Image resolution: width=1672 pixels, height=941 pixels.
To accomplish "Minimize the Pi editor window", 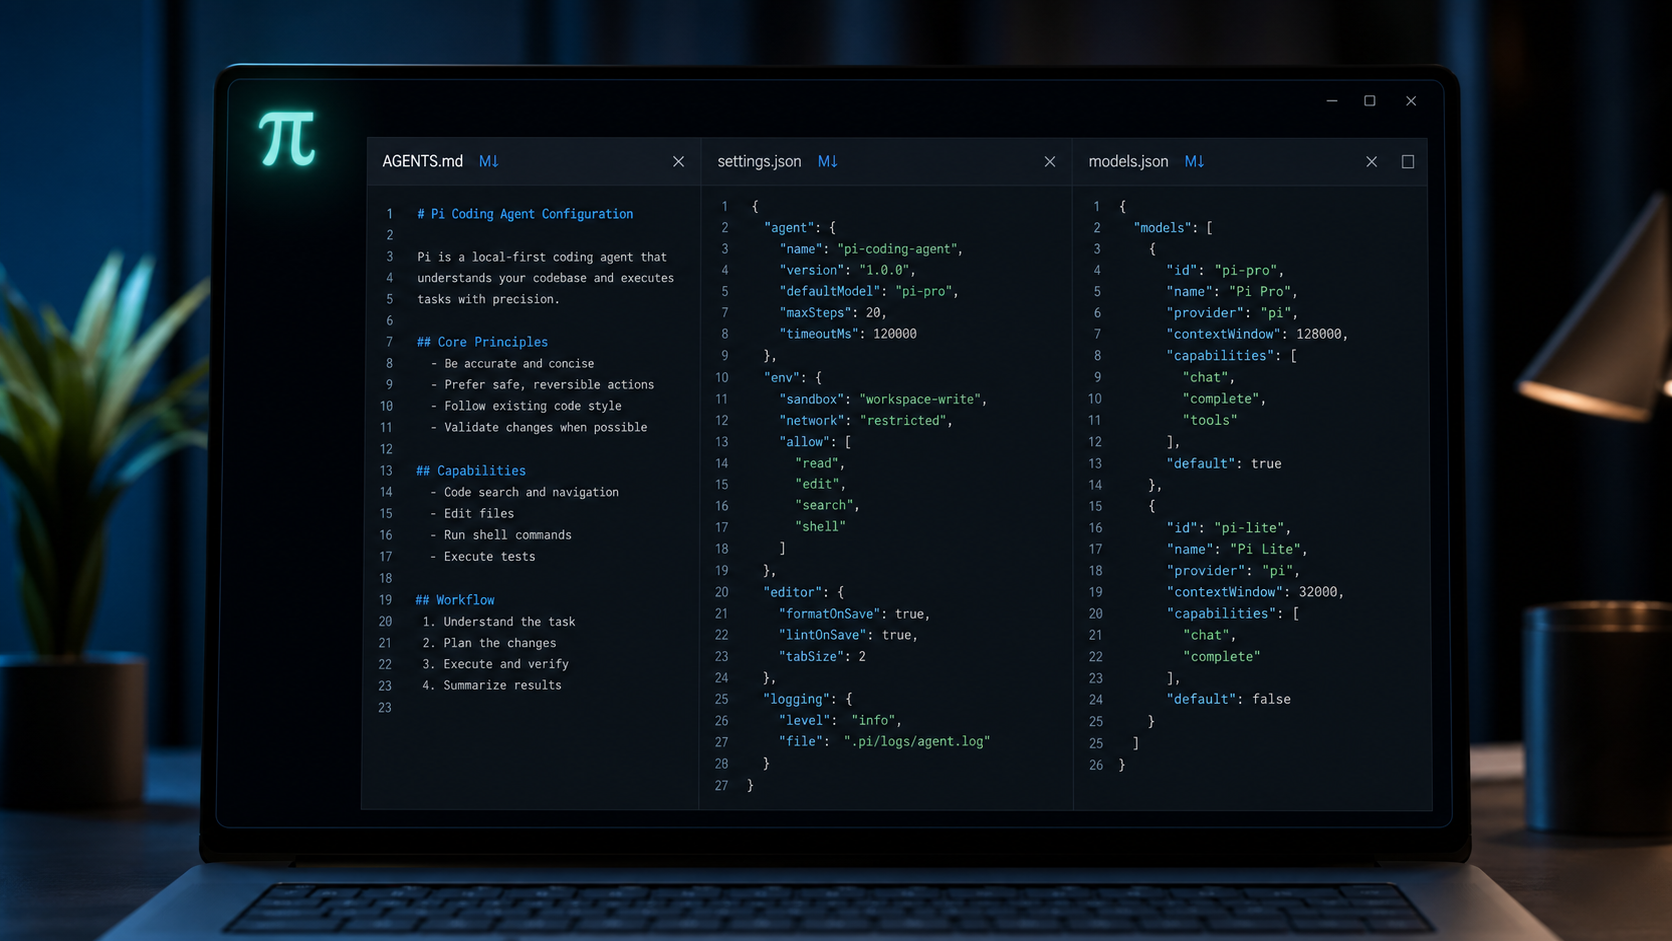I will 1332,101.
